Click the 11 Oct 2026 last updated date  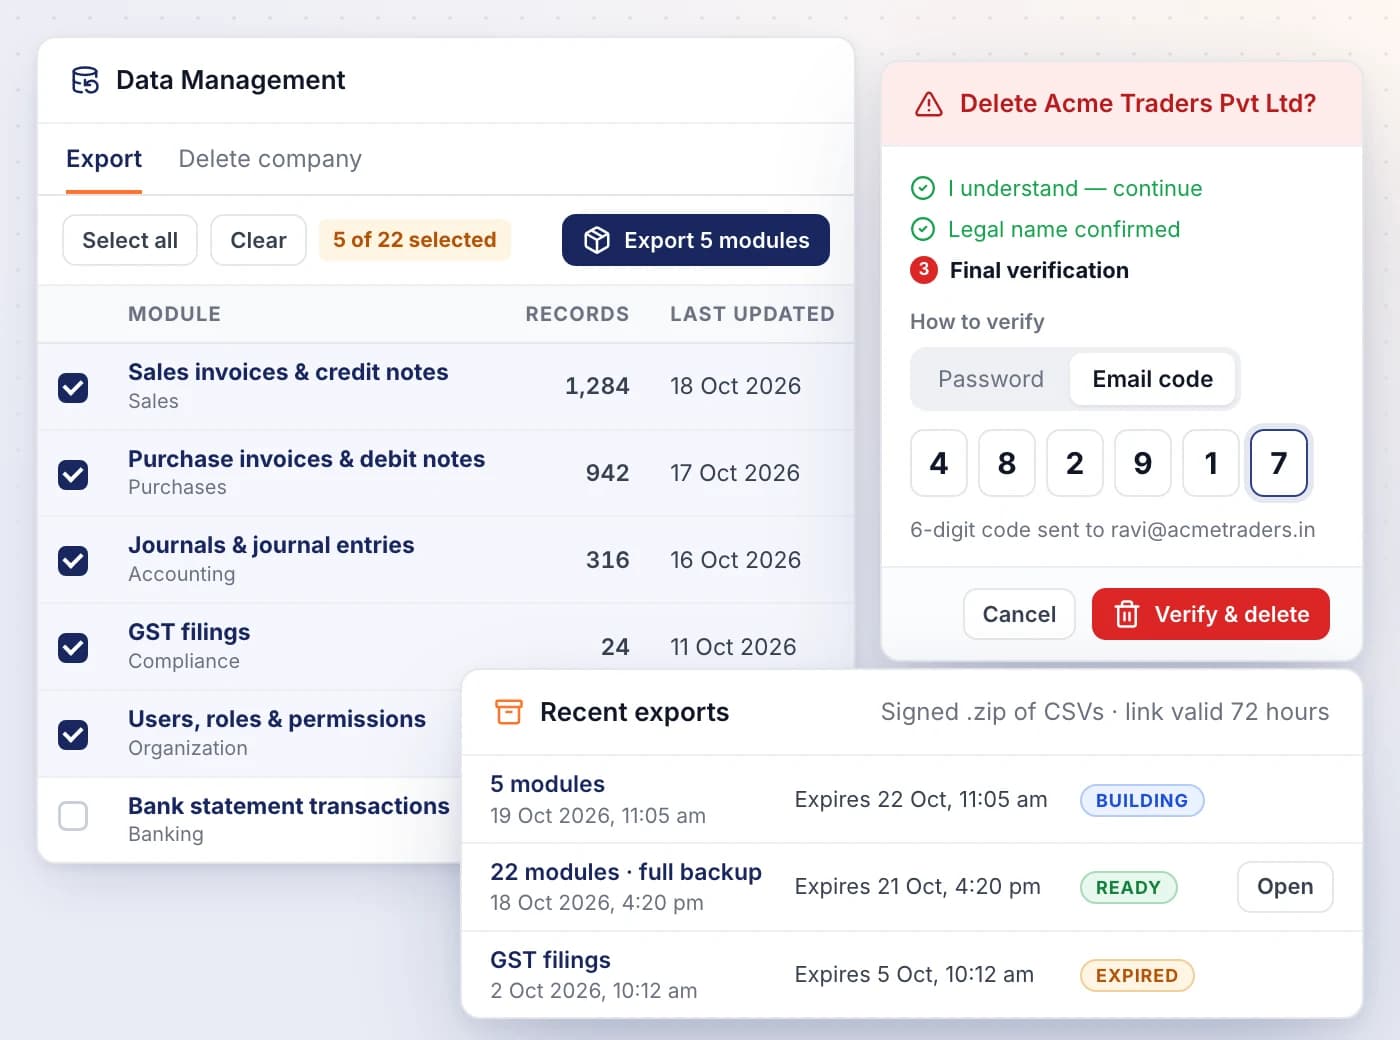tap(733, 647)
